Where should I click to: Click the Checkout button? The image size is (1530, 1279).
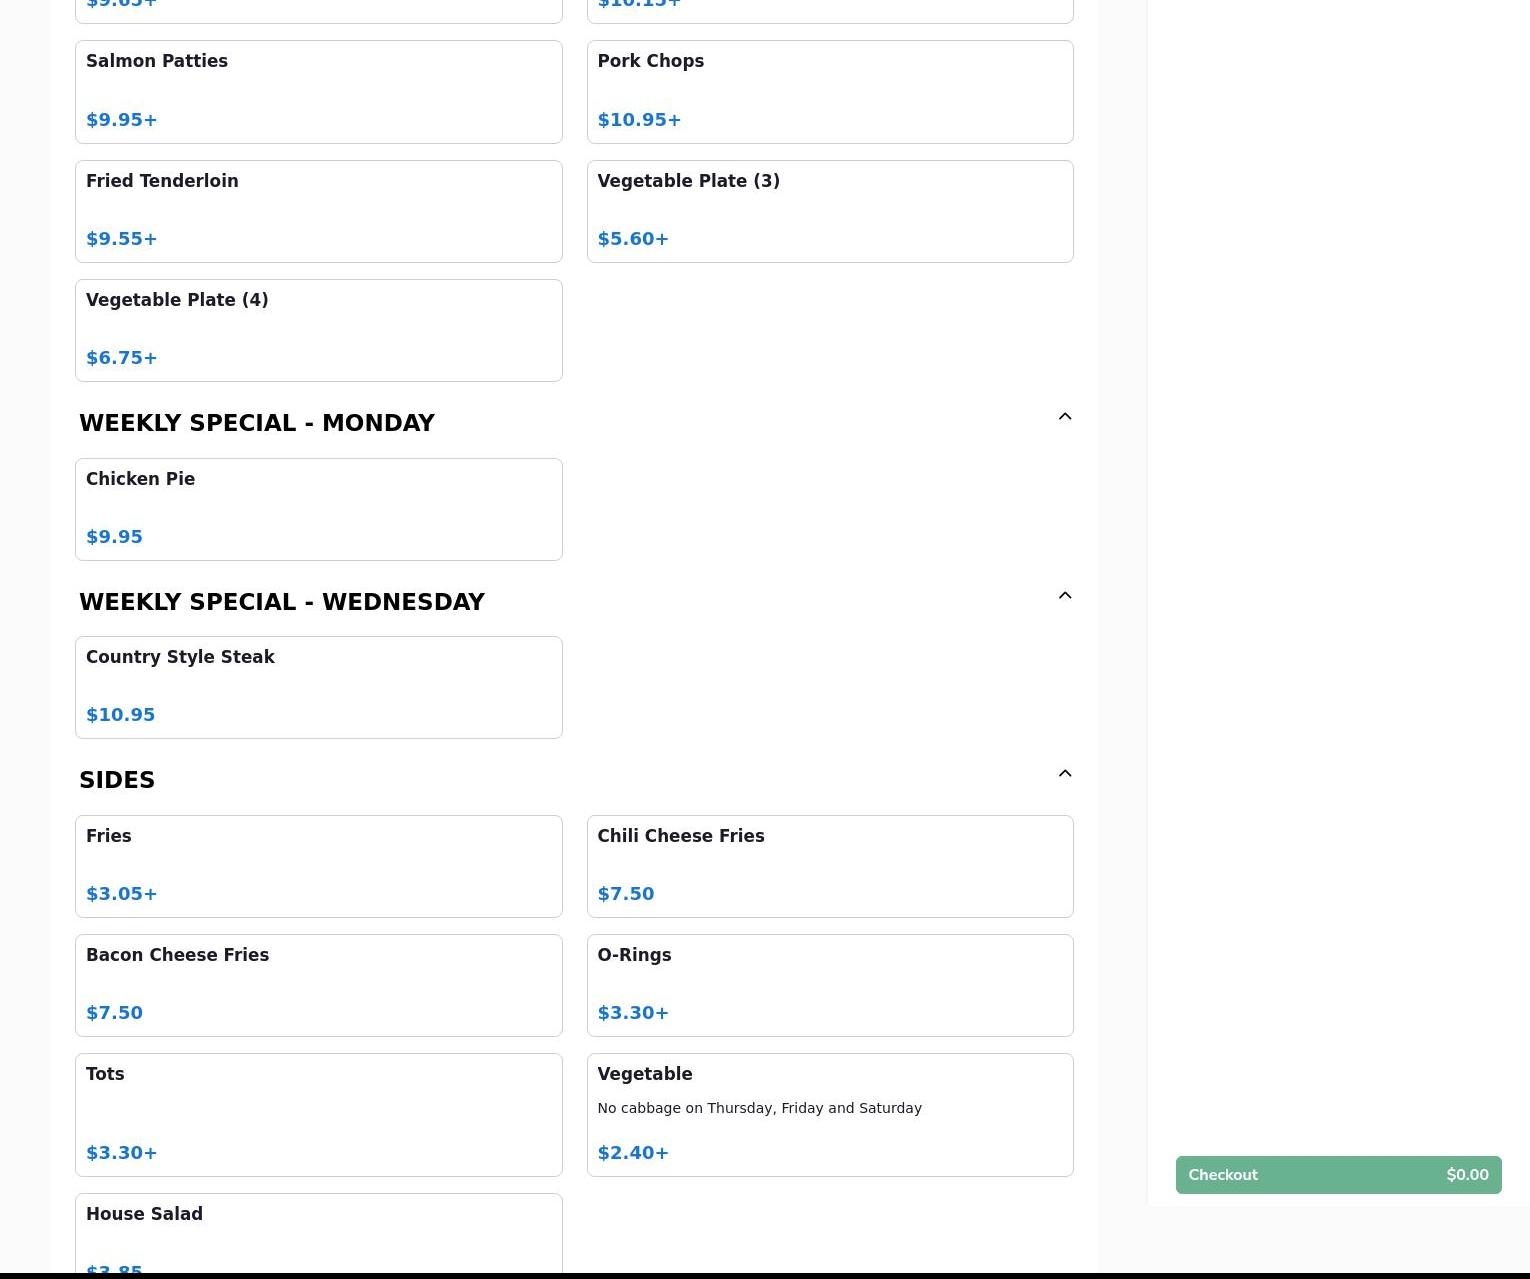click(1338, 1175)
